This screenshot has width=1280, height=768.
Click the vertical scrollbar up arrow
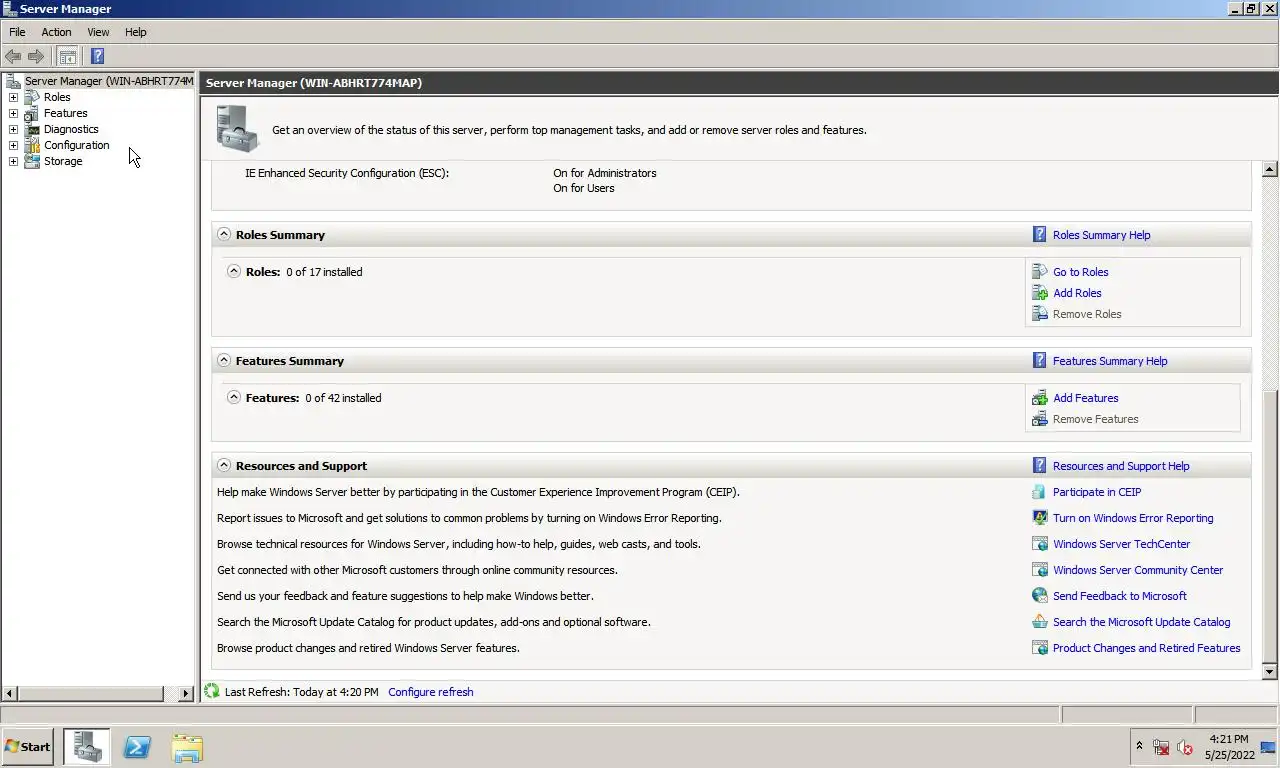pos(1270,169)
